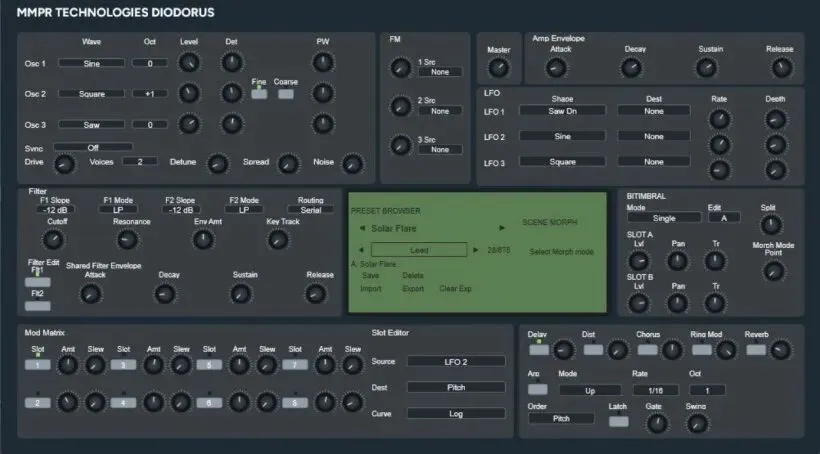Click the arpeggiator Gate knob
This screenshot has height=454, width=820.
point(657,423)
